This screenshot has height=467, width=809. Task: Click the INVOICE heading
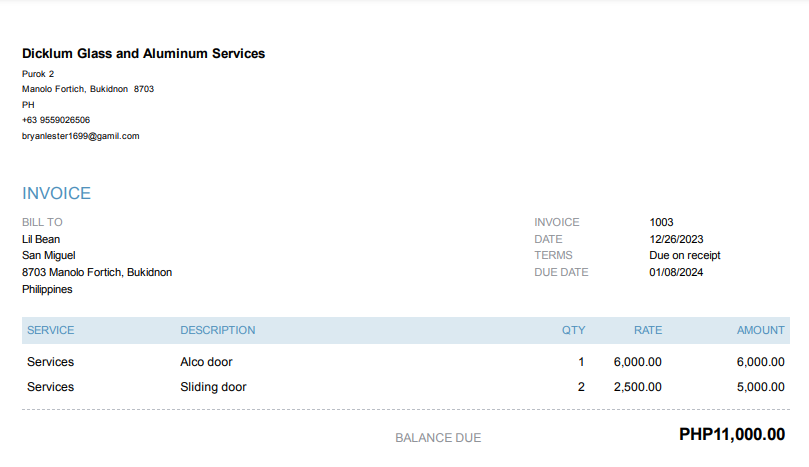[56, 194]
